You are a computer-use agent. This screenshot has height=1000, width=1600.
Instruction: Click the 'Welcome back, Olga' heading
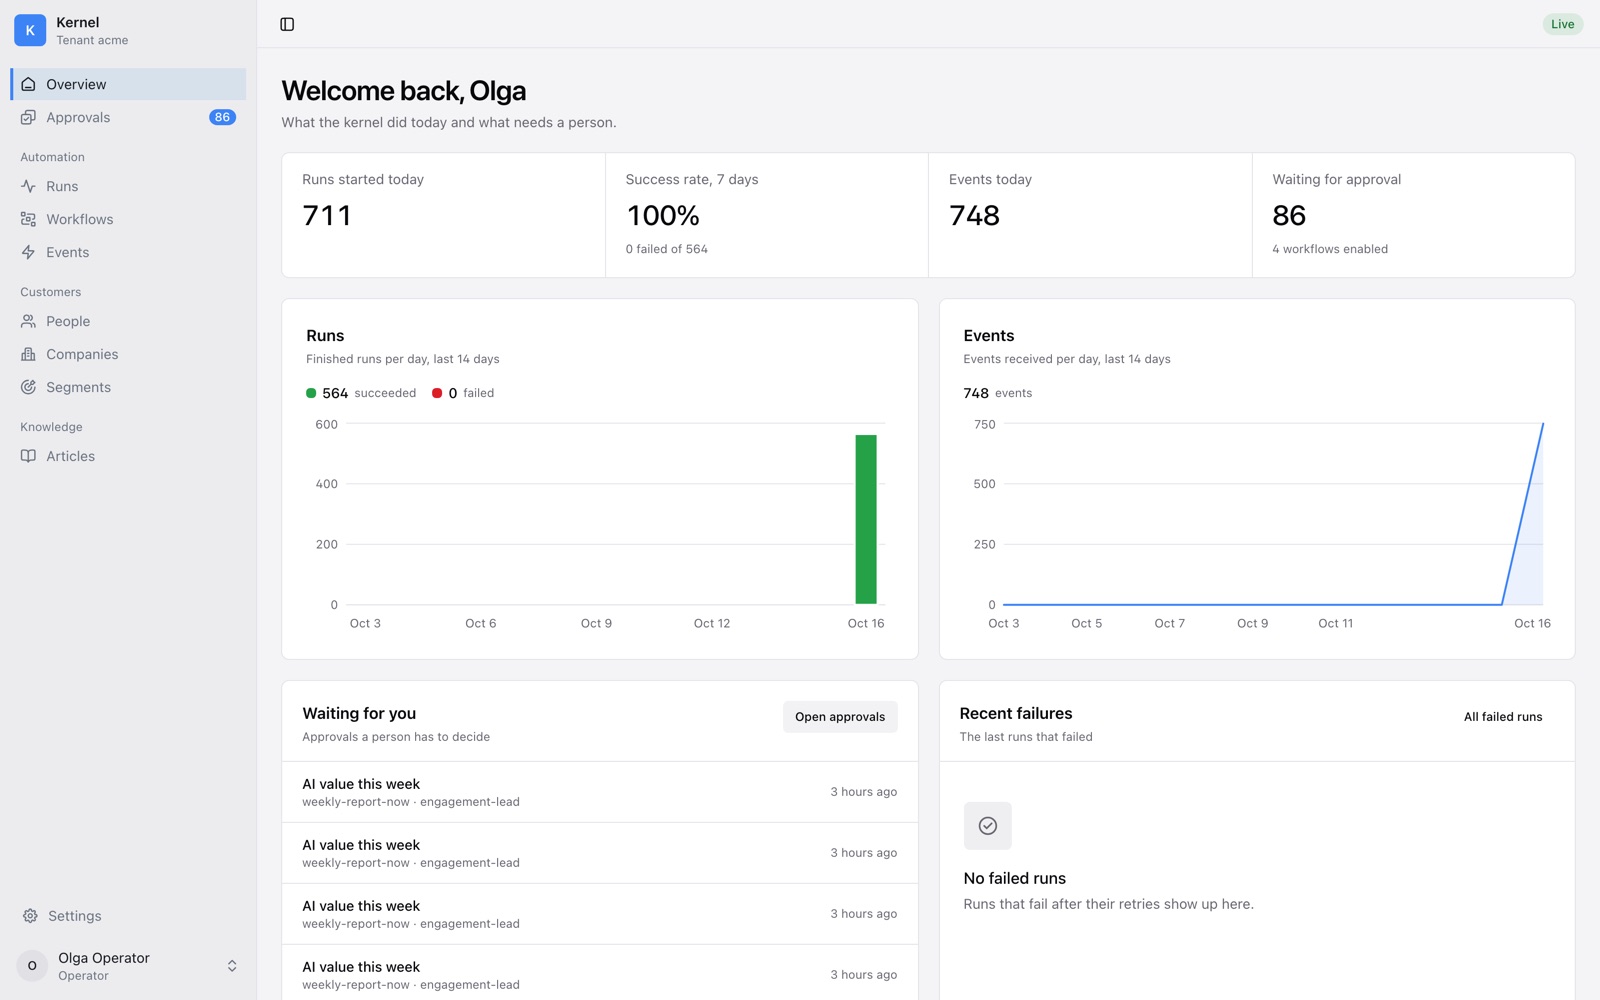tap(404, 91)
